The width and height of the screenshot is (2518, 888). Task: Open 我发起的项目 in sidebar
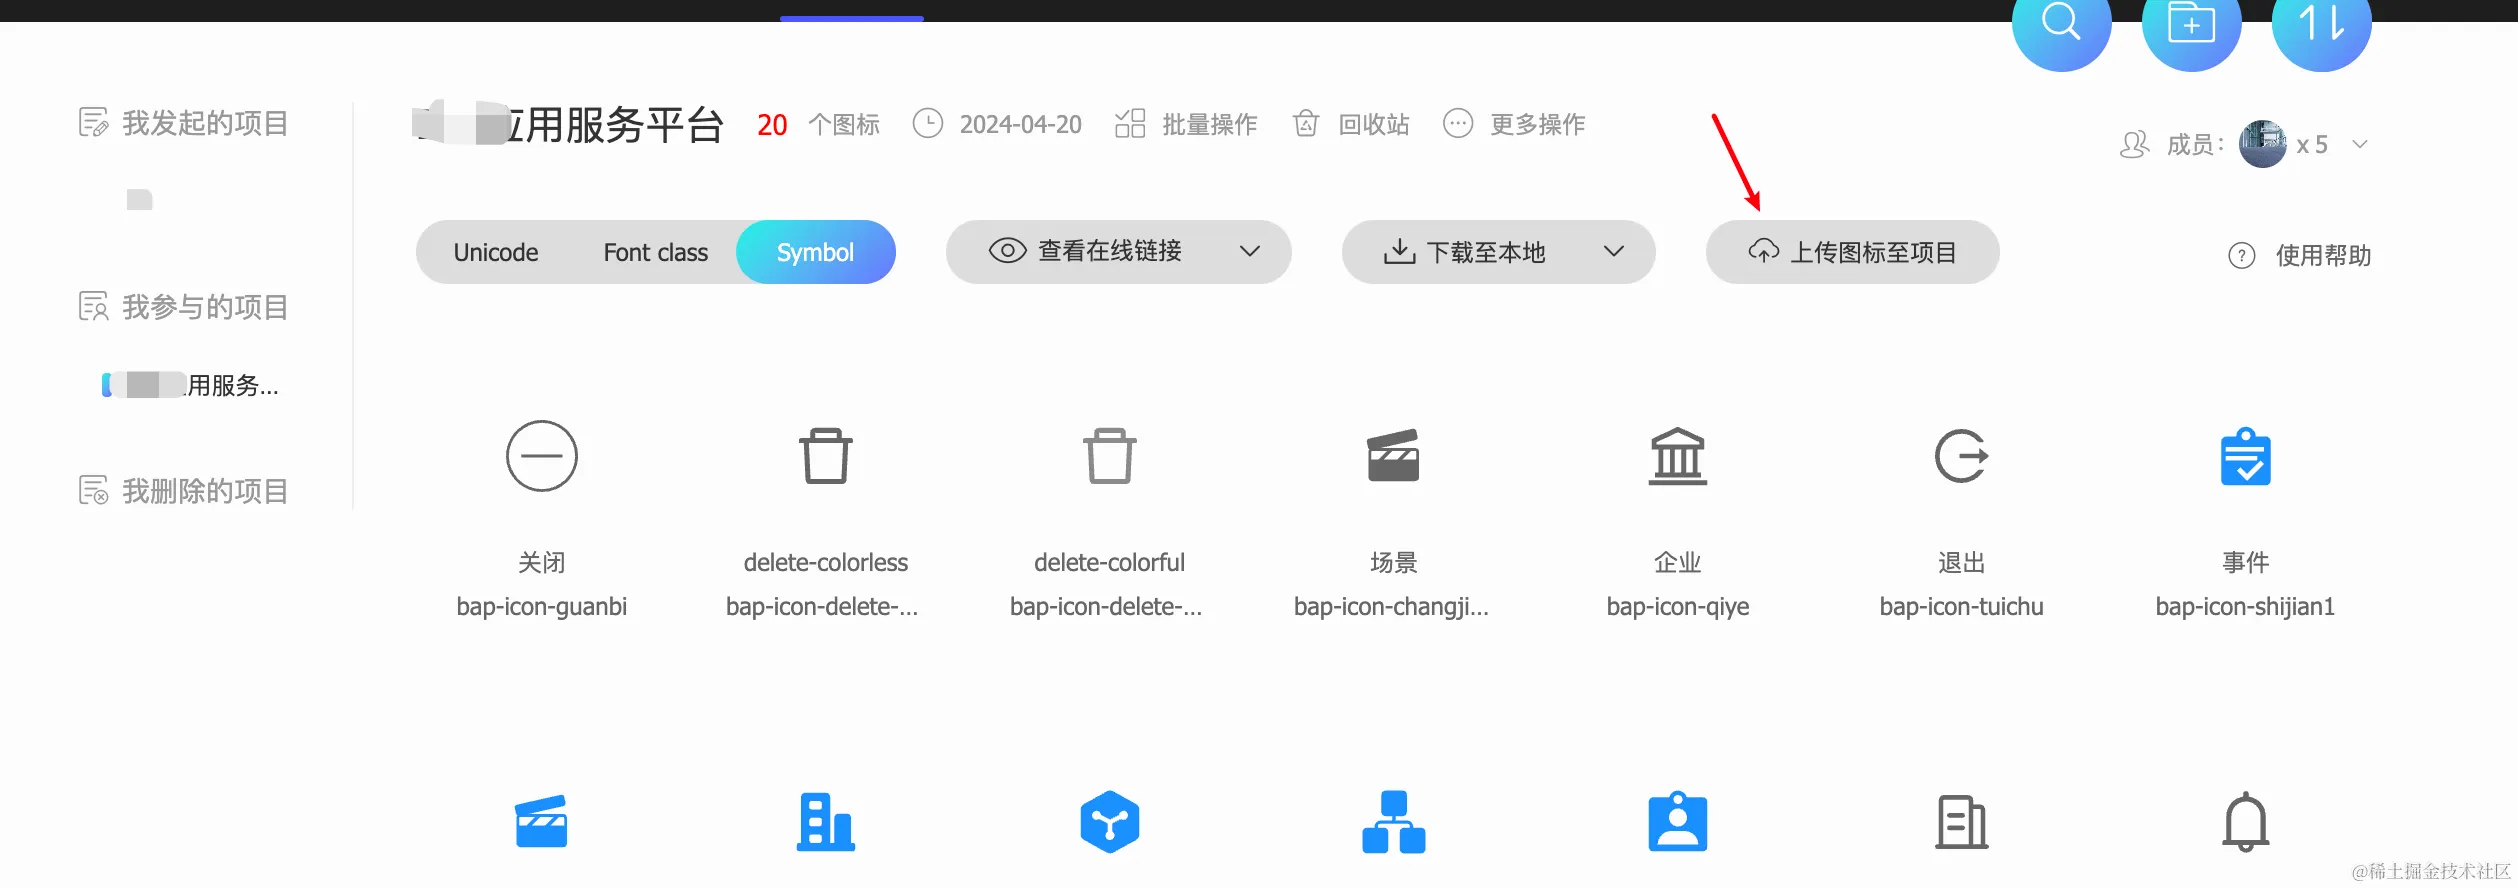point(205,123)
